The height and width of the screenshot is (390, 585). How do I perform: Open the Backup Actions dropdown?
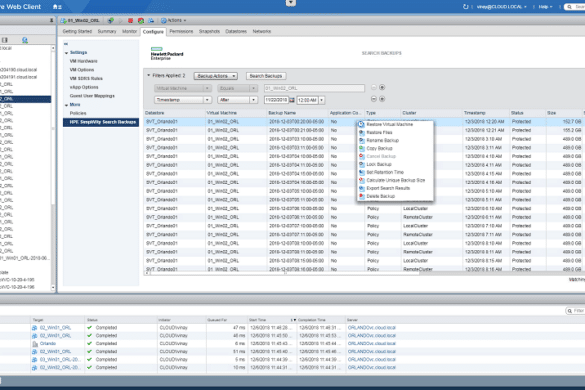[x=216, y=76]
